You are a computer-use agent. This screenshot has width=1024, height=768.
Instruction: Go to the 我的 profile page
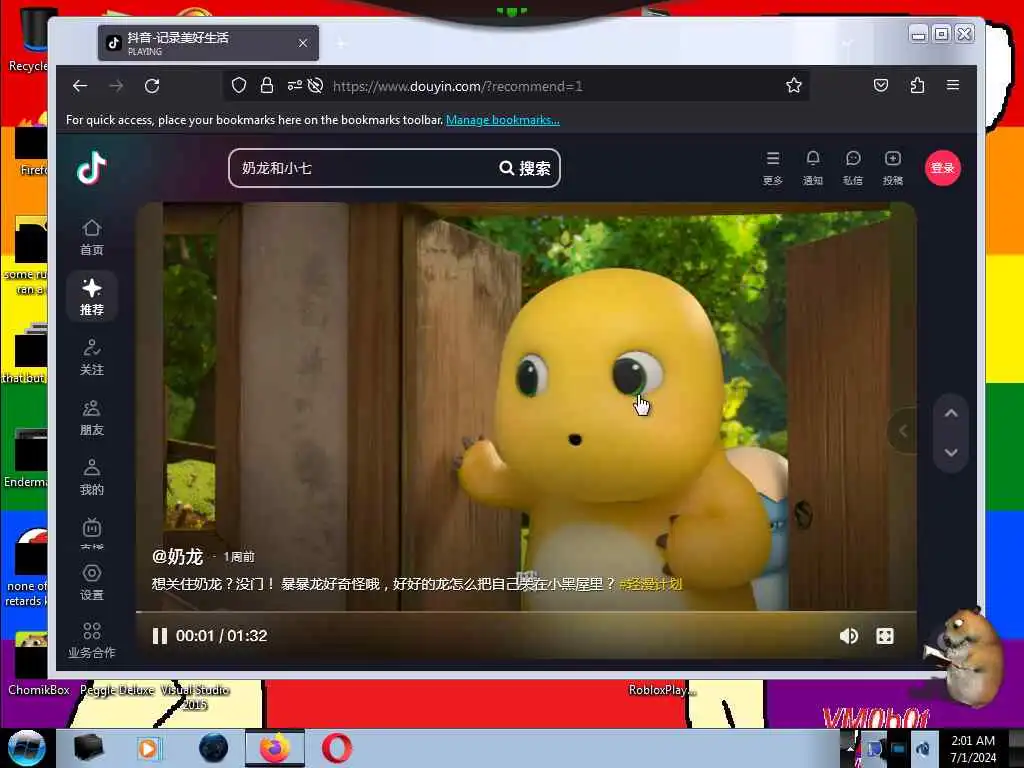point(91,477)
